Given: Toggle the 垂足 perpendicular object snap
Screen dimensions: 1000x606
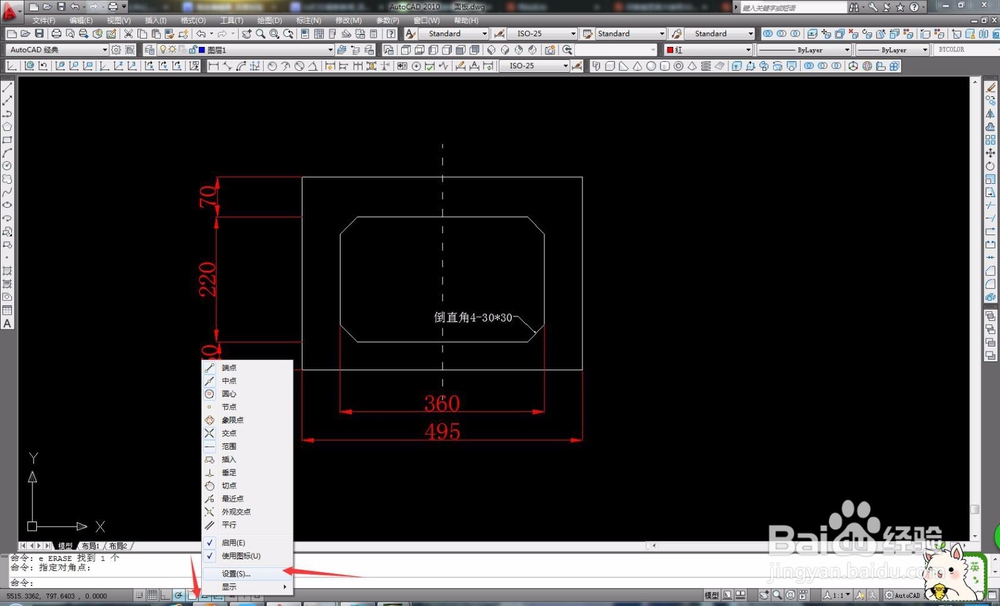Looking at the screenshot, I should click(x=247, y=473).
